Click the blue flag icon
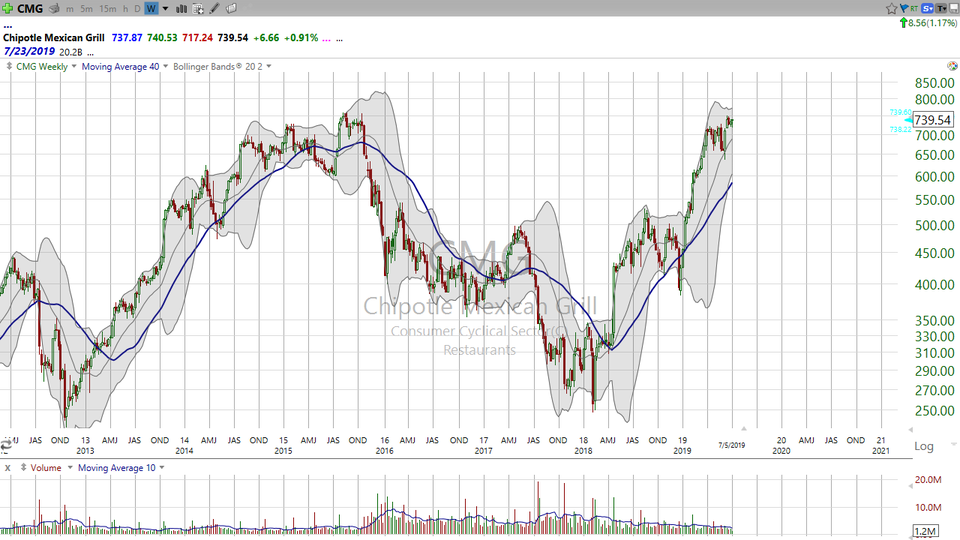Viewport: 960px width, 540px height. tap(904, 9)
